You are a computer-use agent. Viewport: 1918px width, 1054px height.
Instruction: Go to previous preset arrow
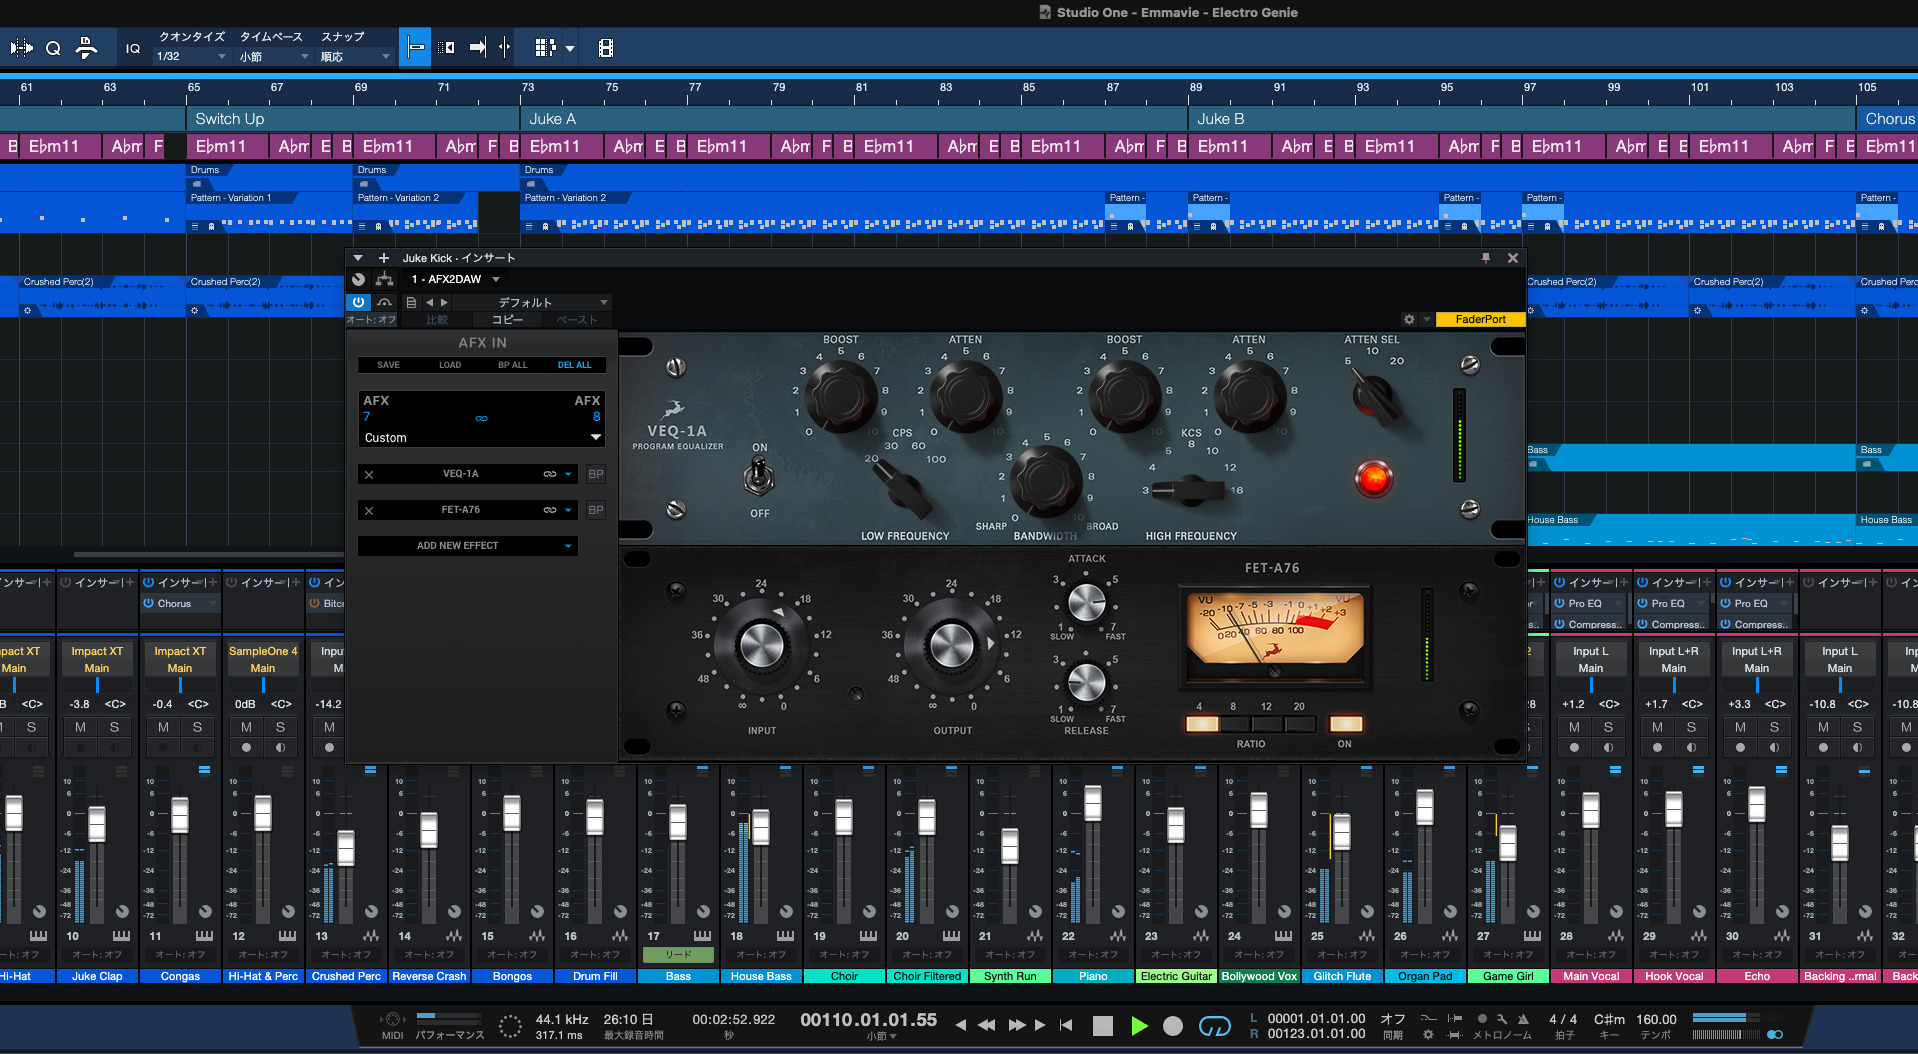click(430, 302)
